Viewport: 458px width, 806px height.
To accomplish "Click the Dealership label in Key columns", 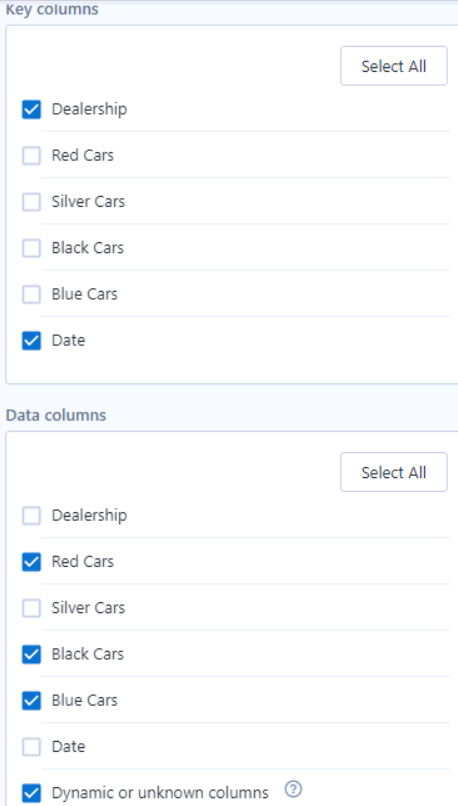I will tap(89, 109).
